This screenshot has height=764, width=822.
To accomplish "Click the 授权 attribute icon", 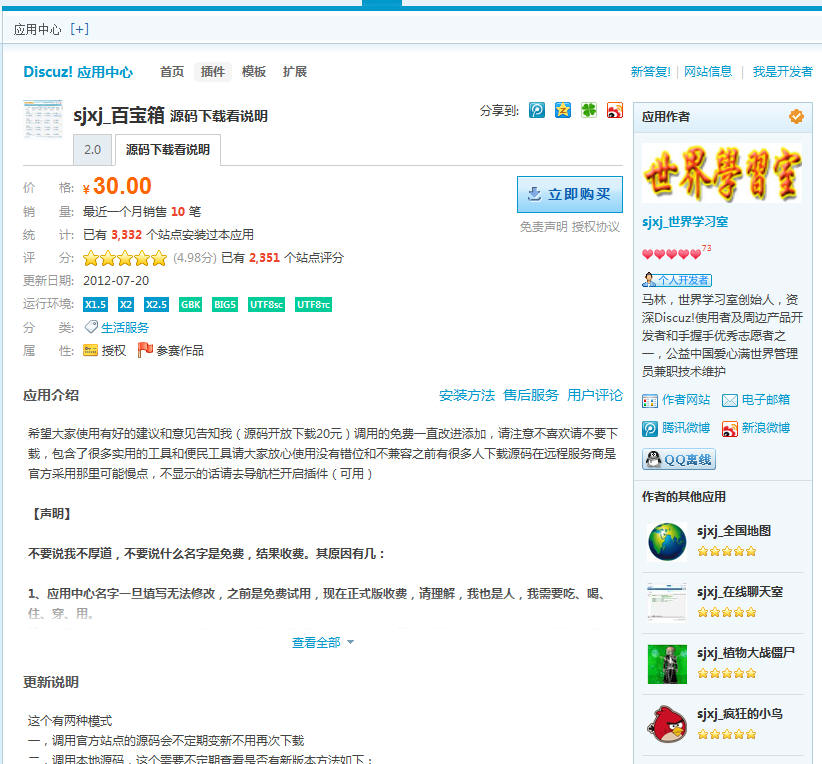I will pyautogui.click(x=90, y=350).
